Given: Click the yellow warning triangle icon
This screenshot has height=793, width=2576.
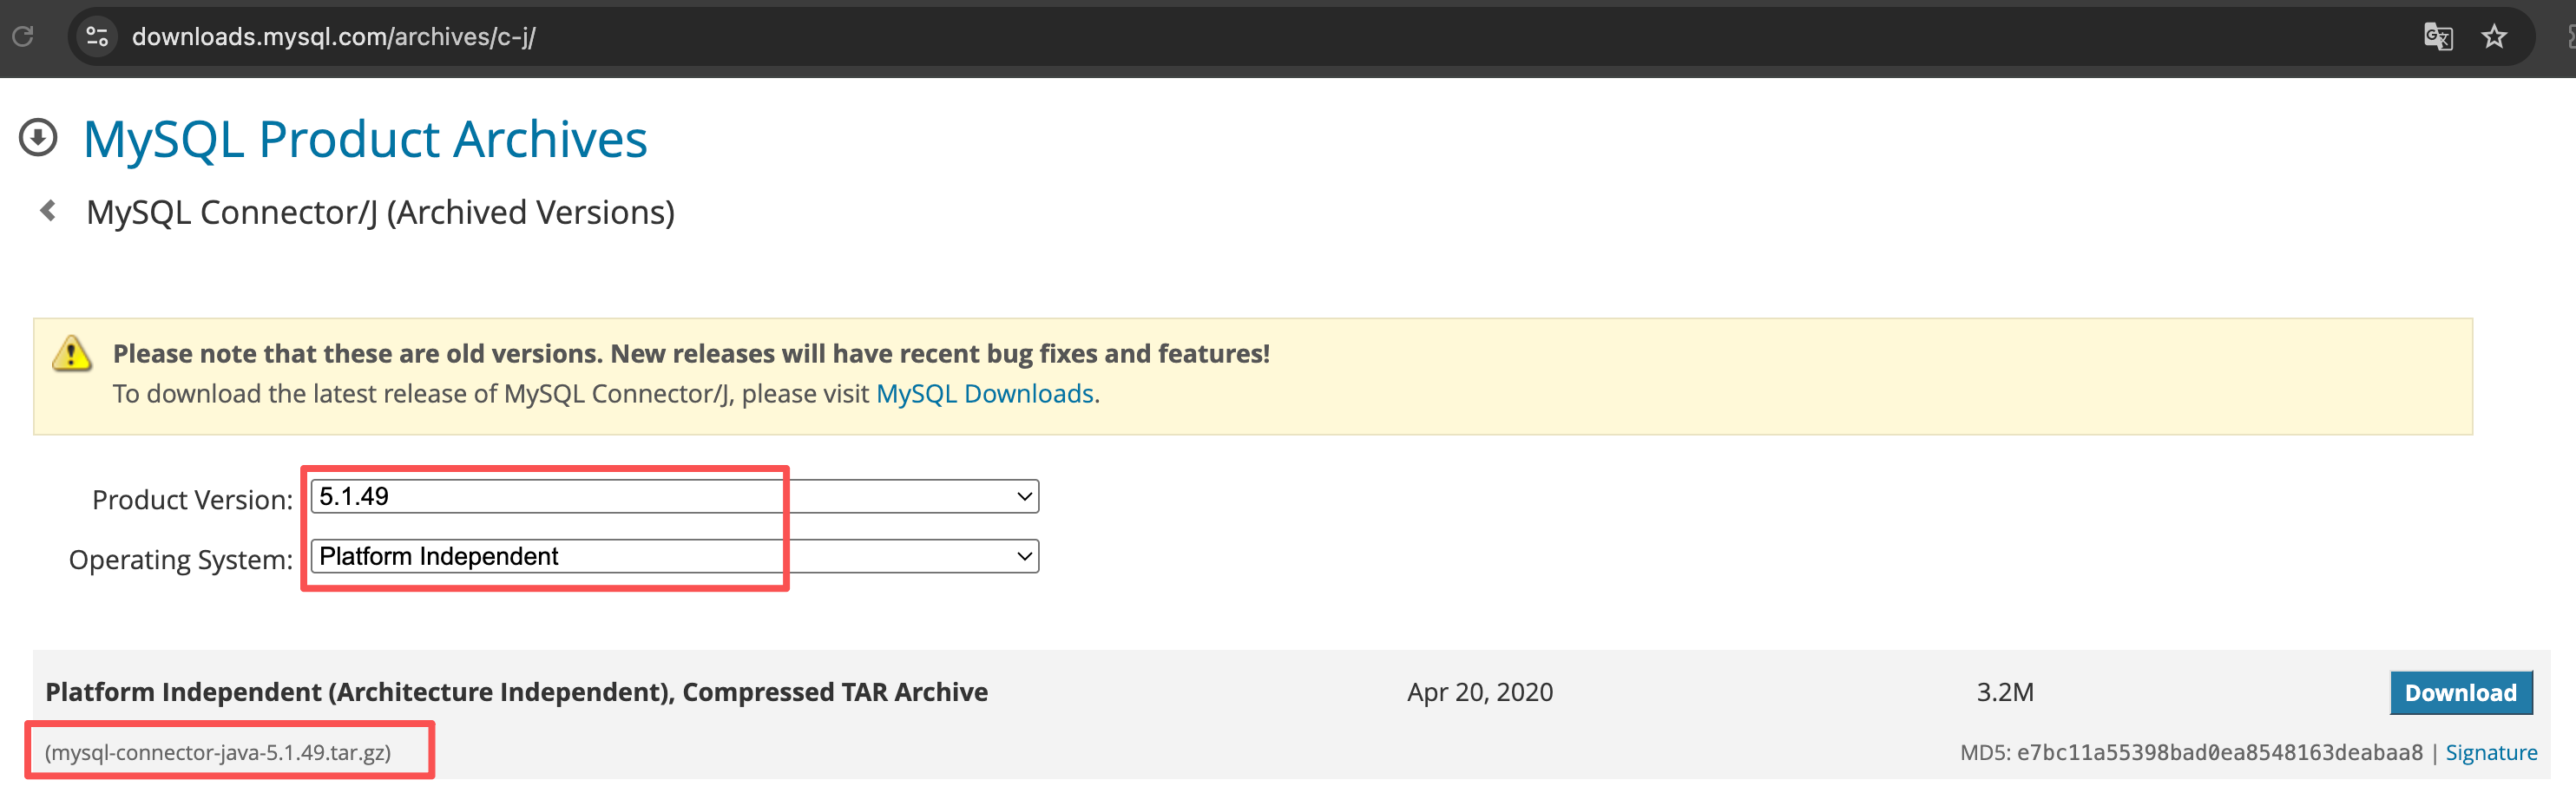Looking at the screenshot, I should [x=72, y=354].
